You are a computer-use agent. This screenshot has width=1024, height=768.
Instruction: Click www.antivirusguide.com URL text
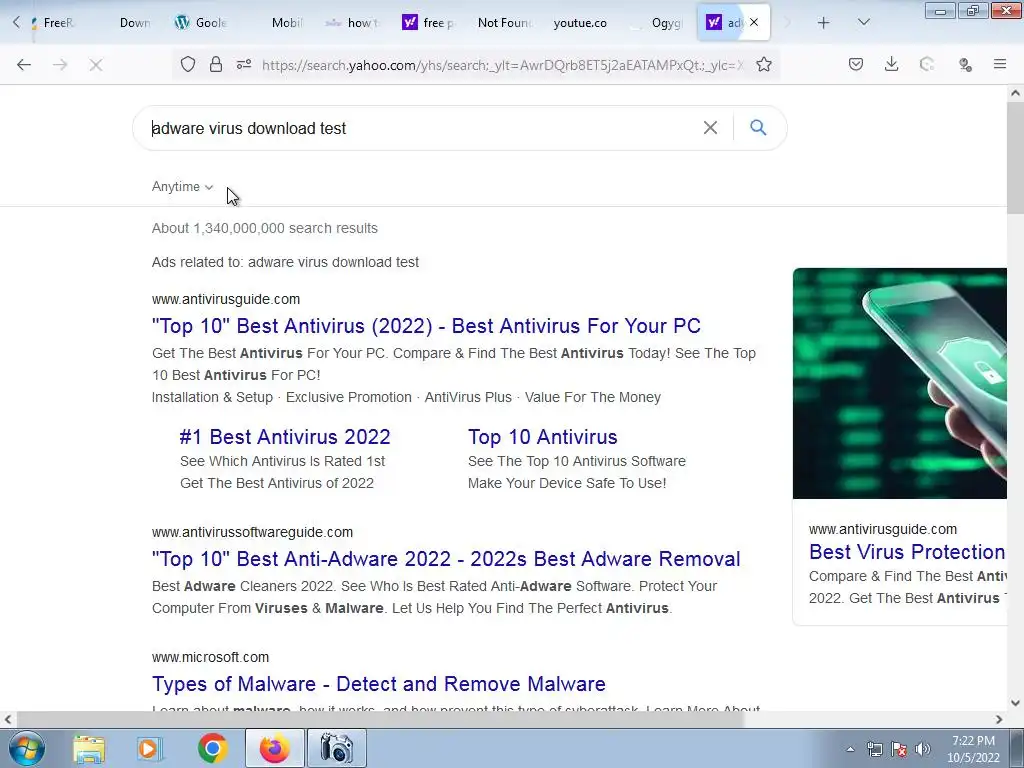point(226,299)
